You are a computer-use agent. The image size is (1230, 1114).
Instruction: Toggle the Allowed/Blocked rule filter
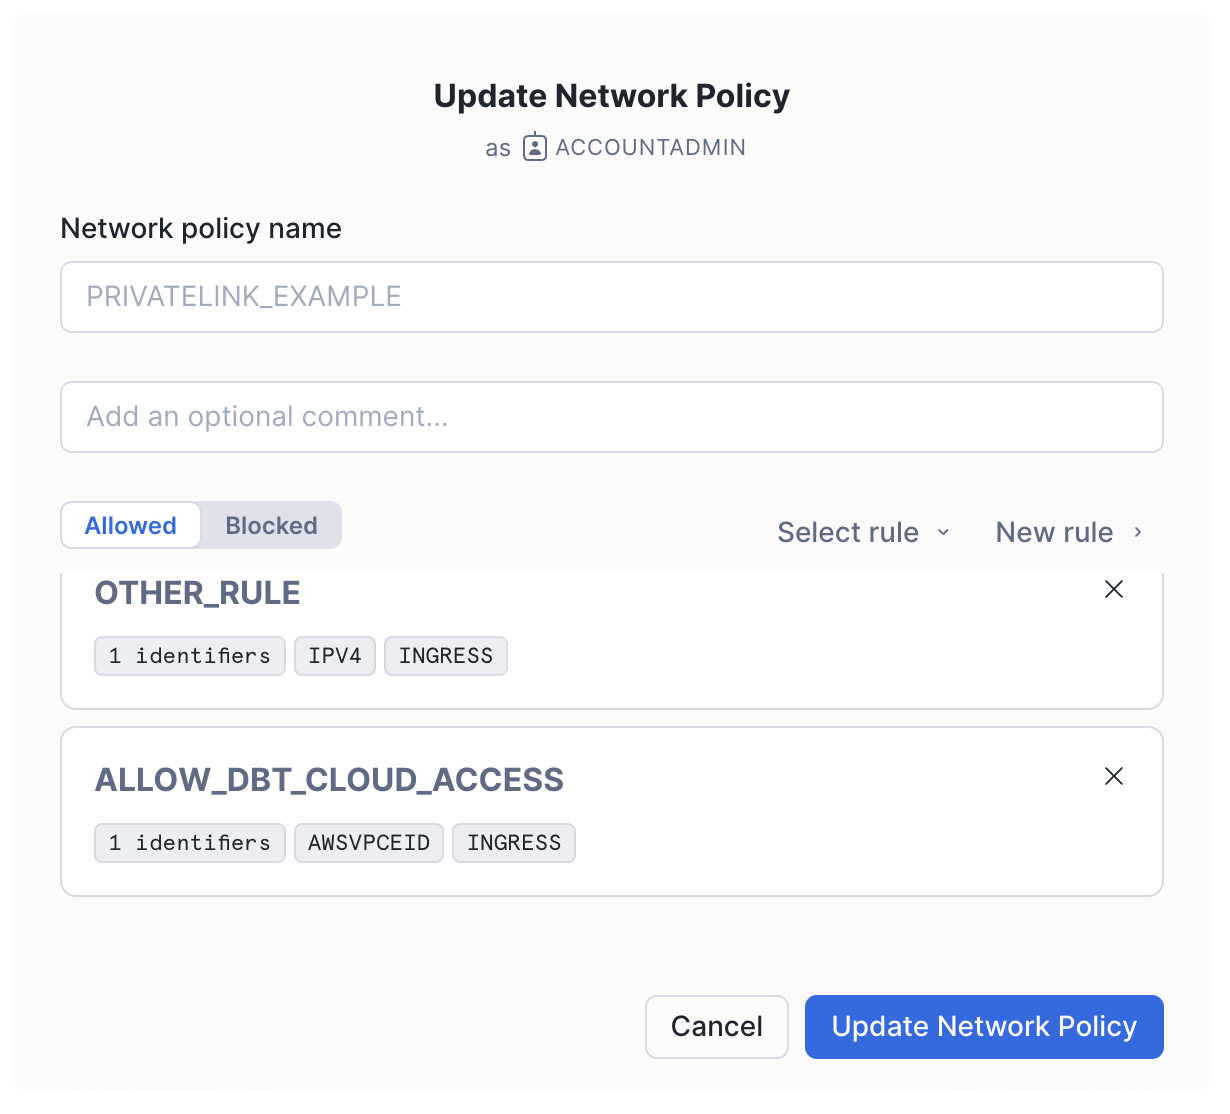[200, 525]
